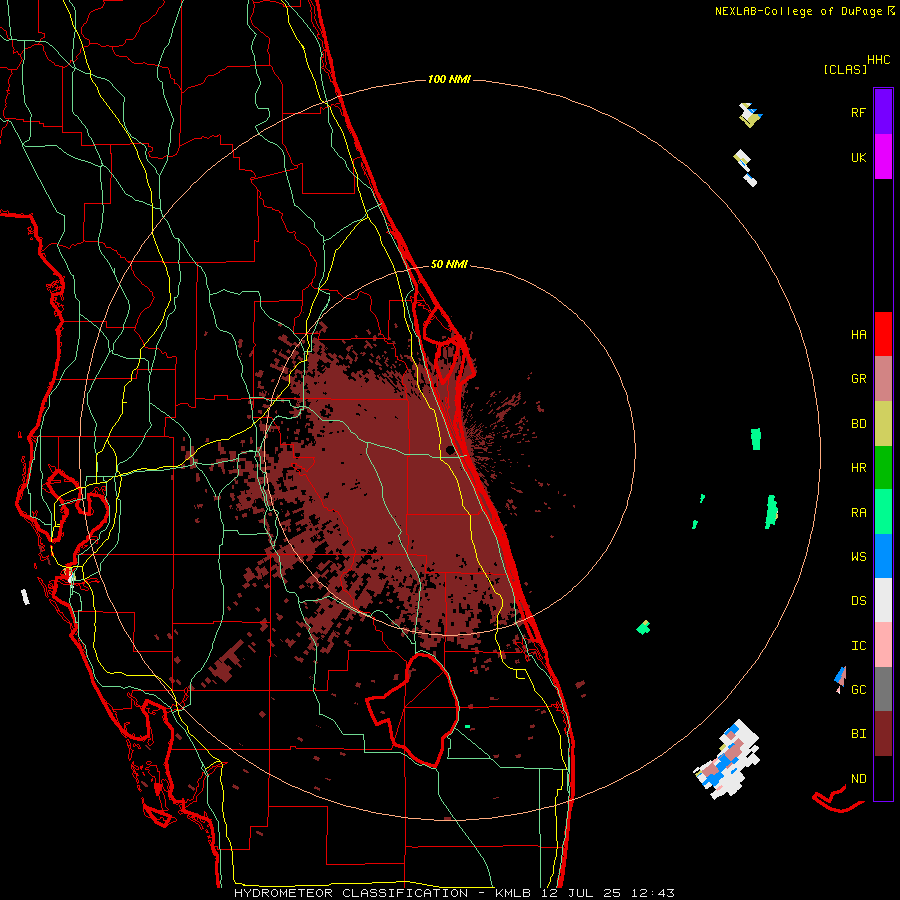Click the 'GR' legend label
Screen dimensions: 900x900
(858, 379)
